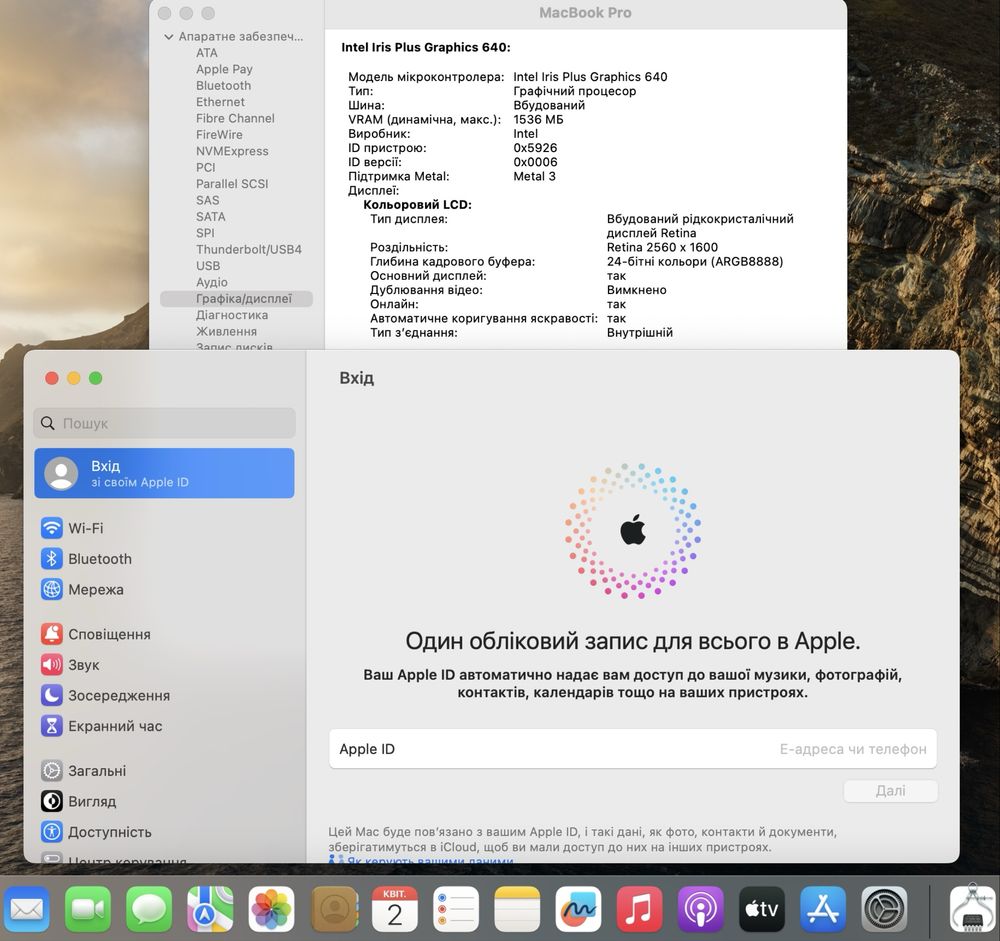
Task: Select Екранний час in settings sidebar
Action: 164,725
